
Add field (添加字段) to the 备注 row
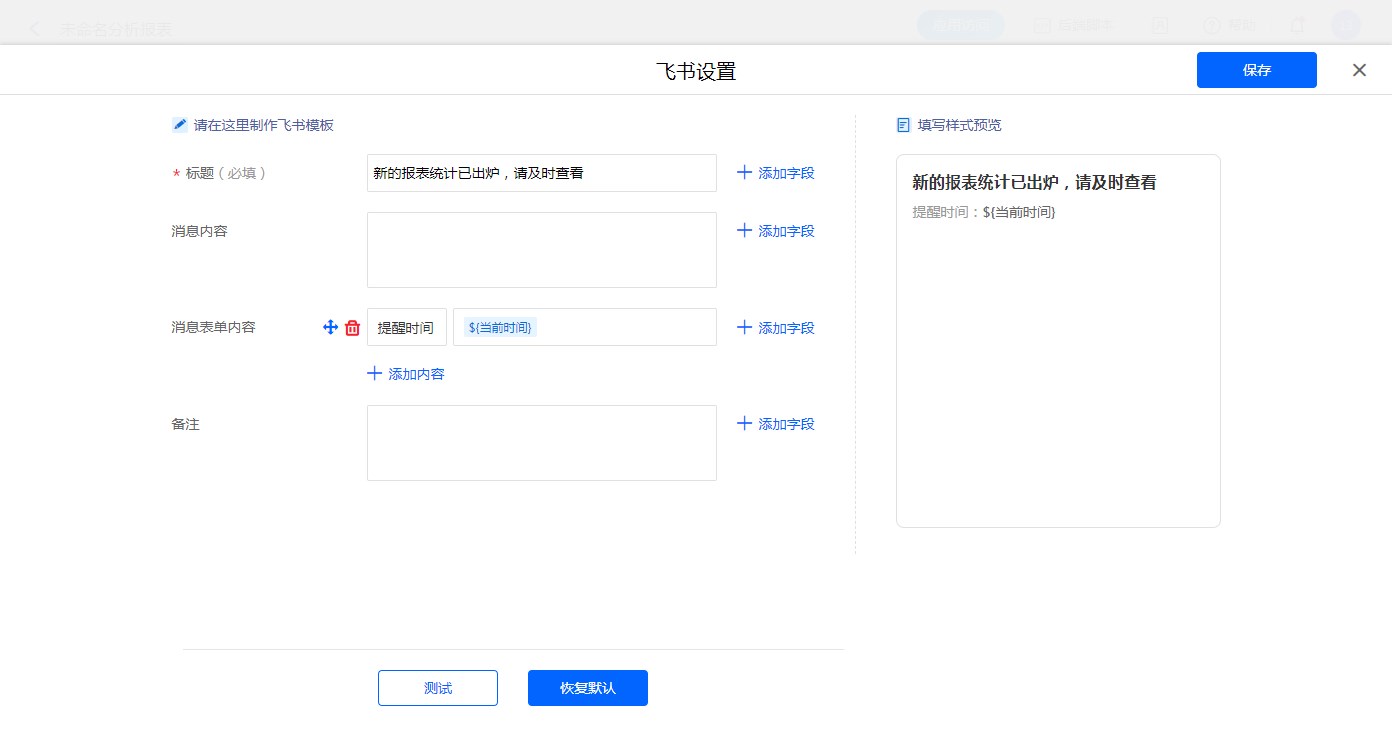click(776, 424)
